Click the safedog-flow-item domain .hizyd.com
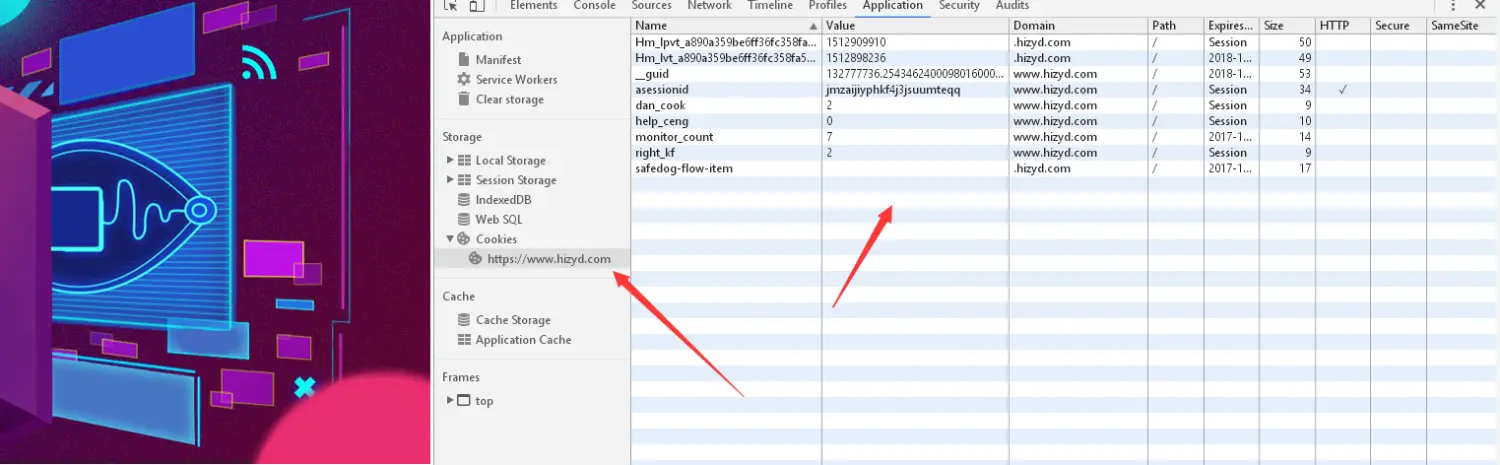The width and height of the screenshot is (1500, 465). click(1041, 168)
